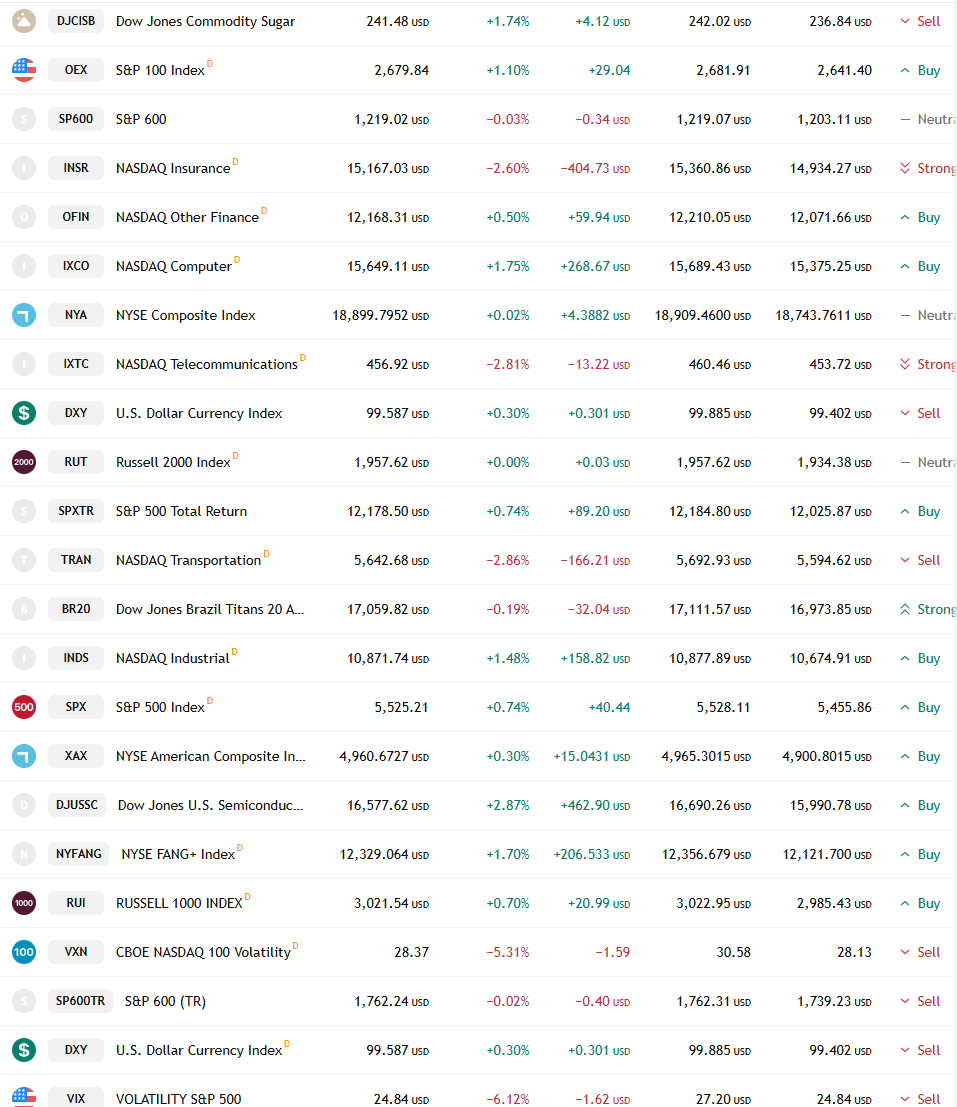Click price 15,167.03 USD for NASDAQ Insurance
This screenshot has width=957, height=1107.
tap(388, 169)
